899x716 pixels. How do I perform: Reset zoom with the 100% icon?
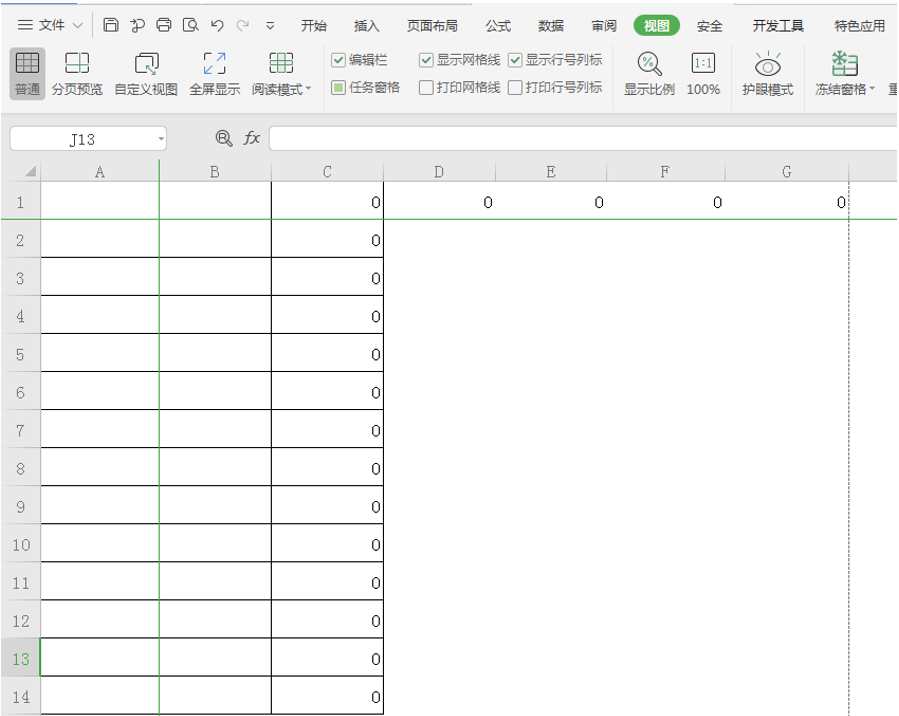[x=702, y=63]
